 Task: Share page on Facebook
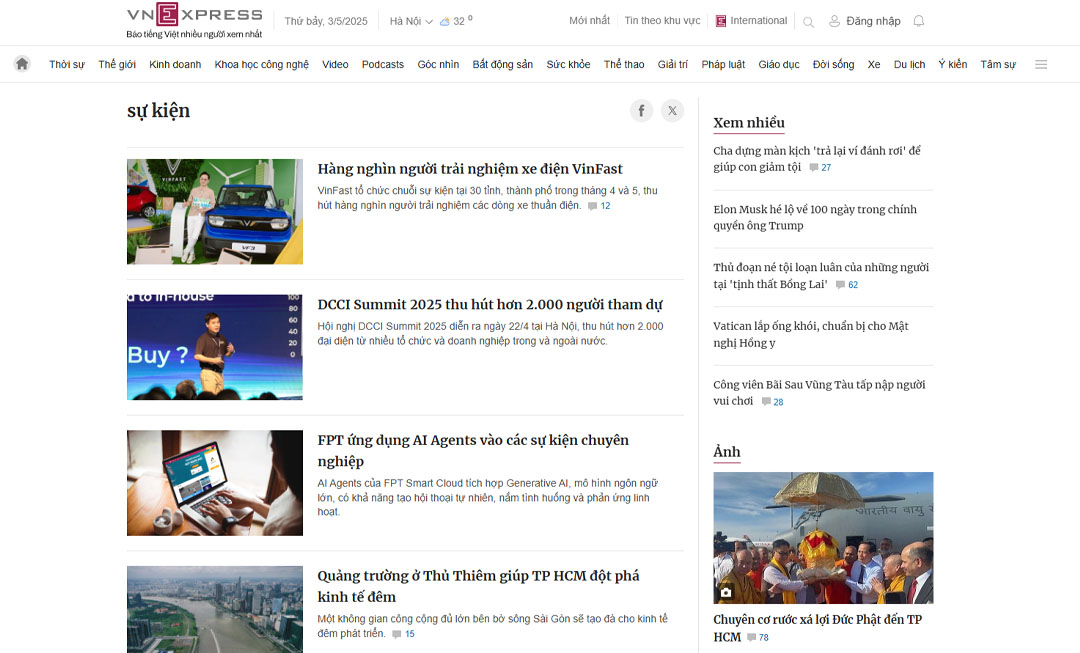click(641, 111)
